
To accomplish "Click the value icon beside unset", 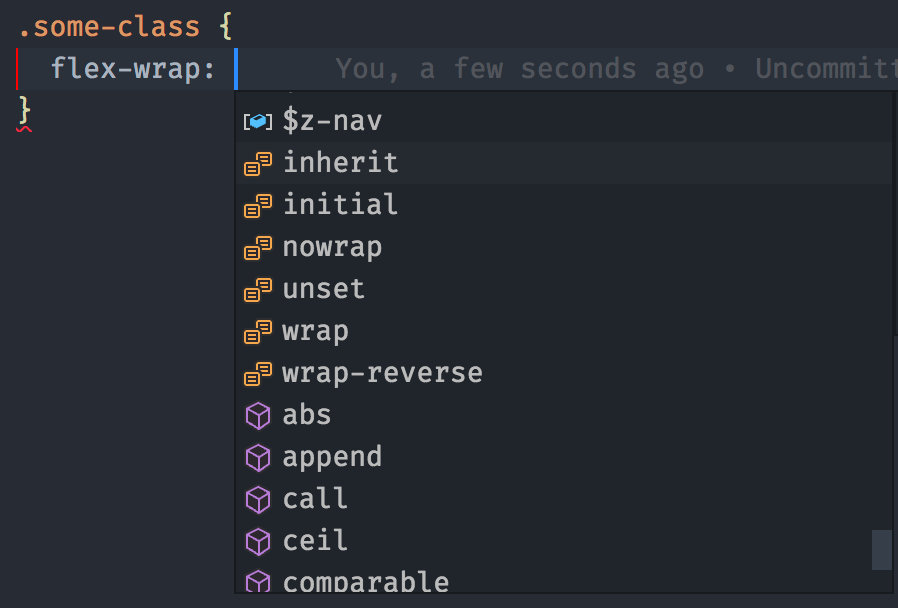I will point(258,288).
